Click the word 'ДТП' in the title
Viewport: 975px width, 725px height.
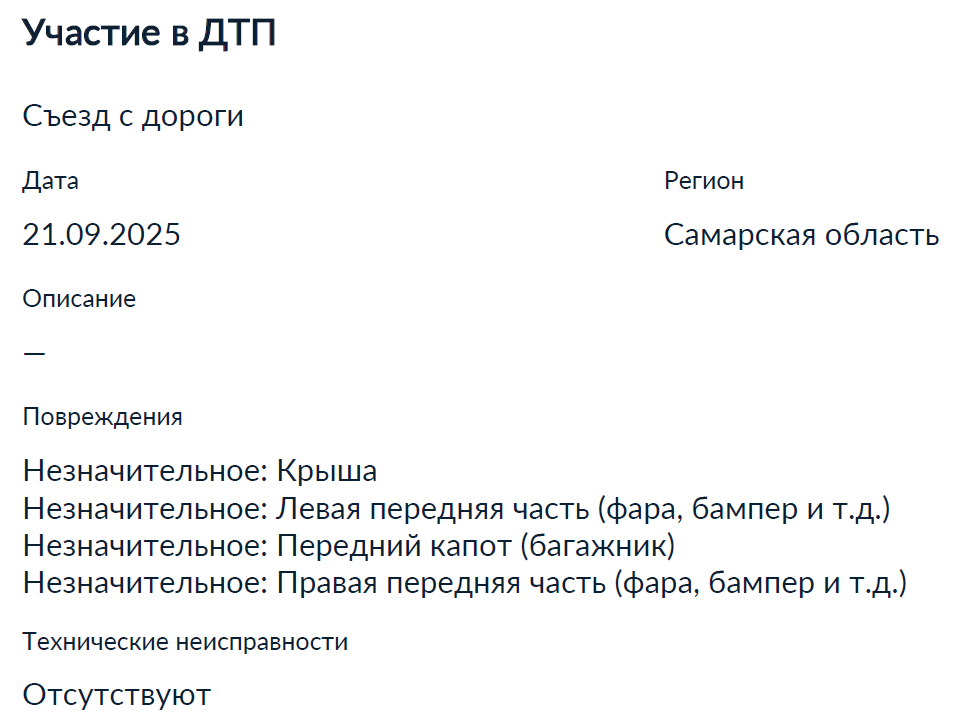pos(238,34)
